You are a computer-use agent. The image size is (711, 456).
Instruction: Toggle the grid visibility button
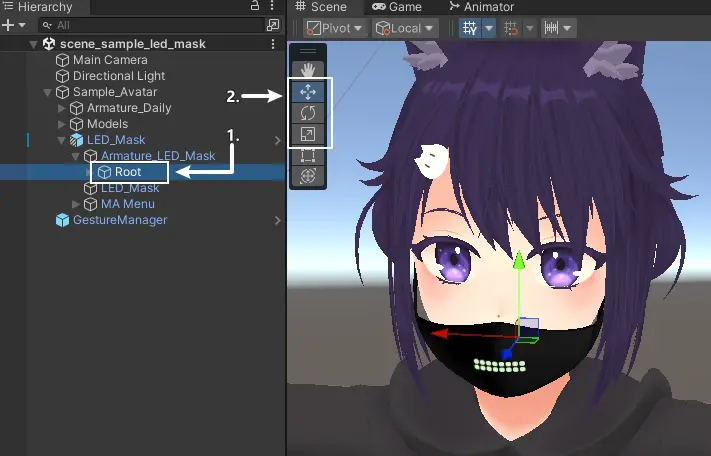pyautogui.click(x=470, y=29)
